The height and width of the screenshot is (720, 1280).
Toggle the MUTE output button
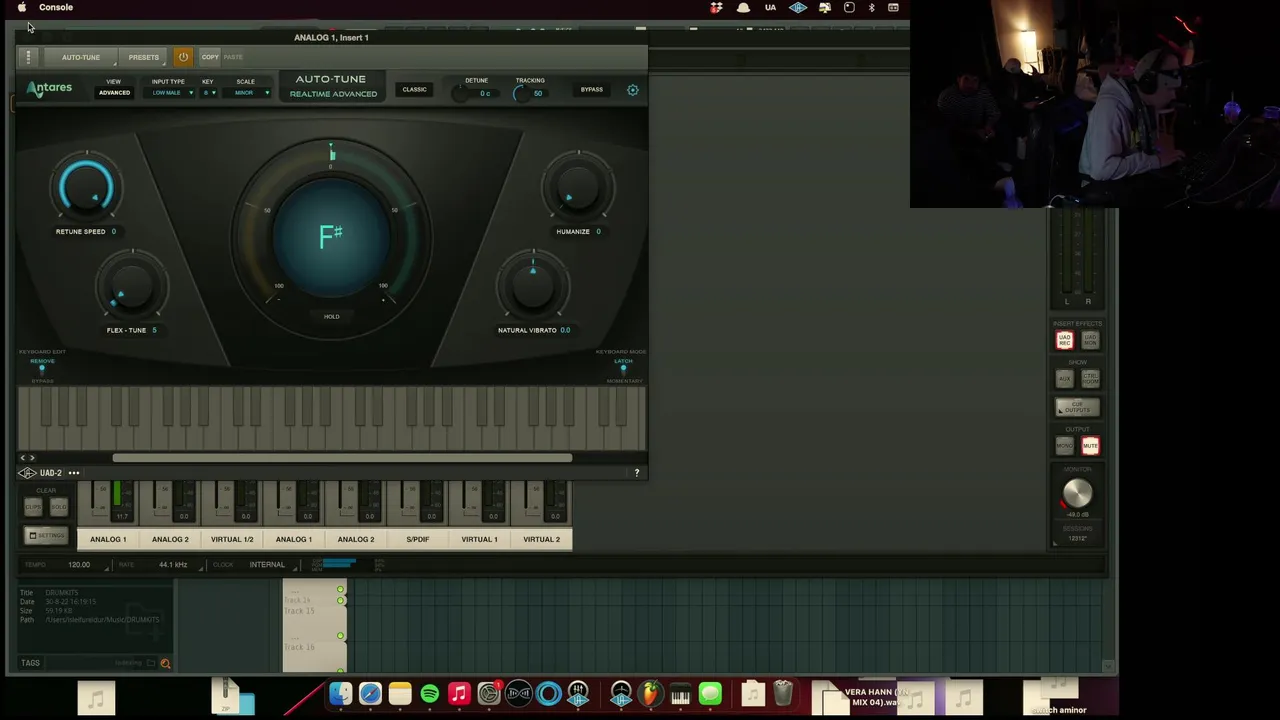(1090, 446)
